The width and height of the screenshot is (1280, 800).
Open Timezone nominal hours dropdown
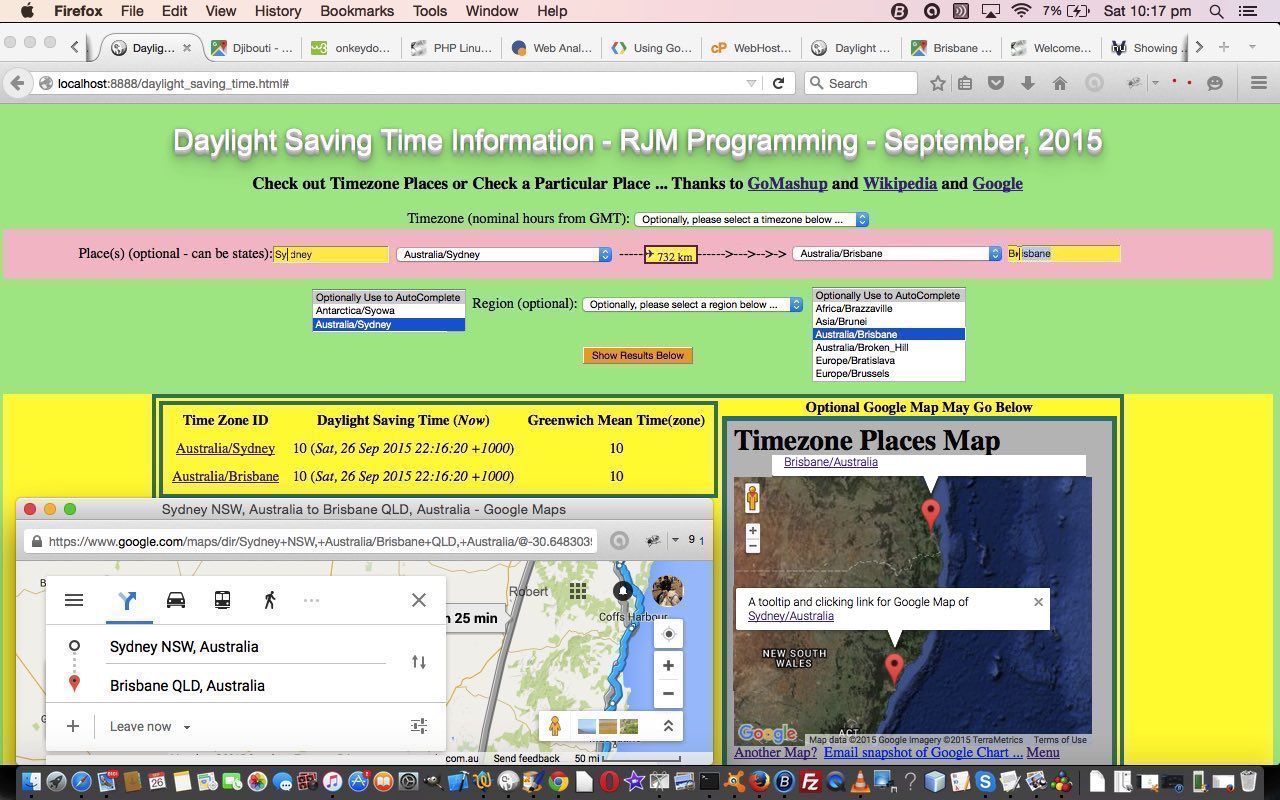pyautogui.click(x=751, y=219)
